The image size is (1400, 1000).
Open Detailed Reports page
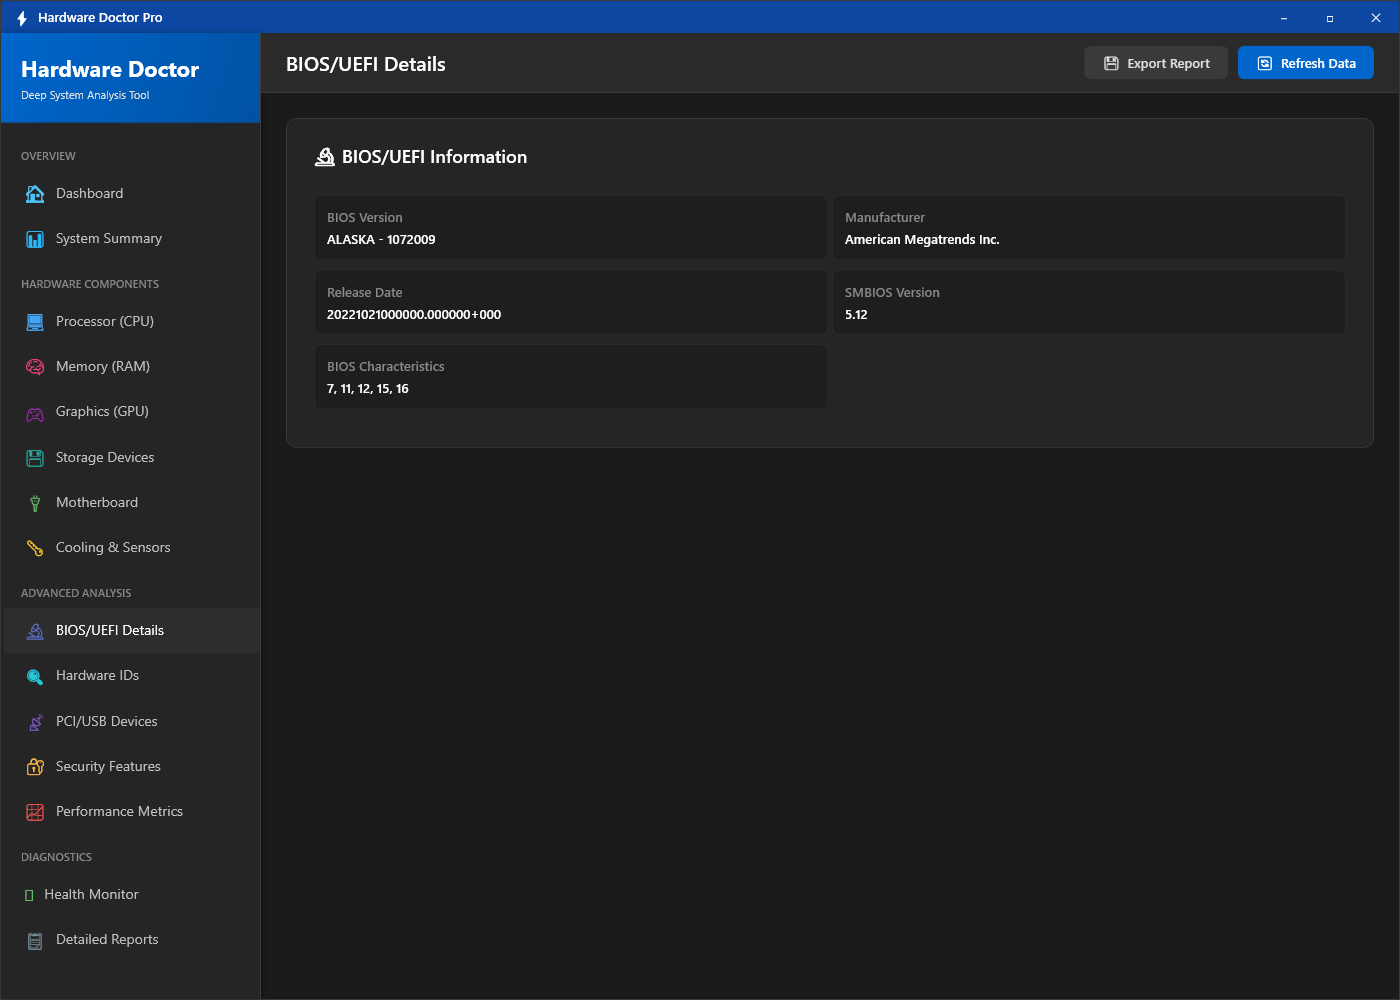point(131,940)
